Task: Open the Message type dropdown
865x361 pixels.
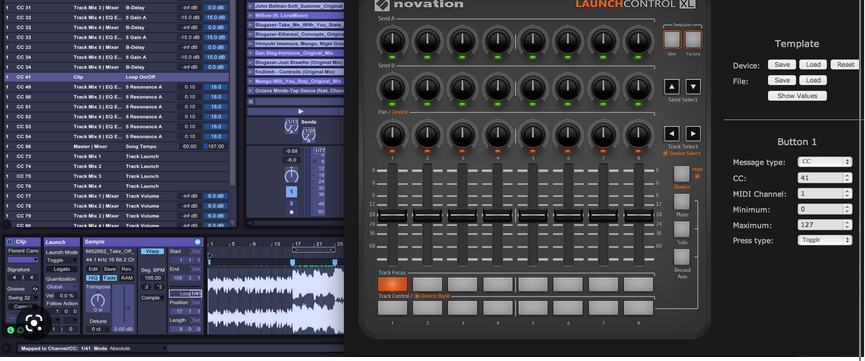Action: click(x=825, y=162)
